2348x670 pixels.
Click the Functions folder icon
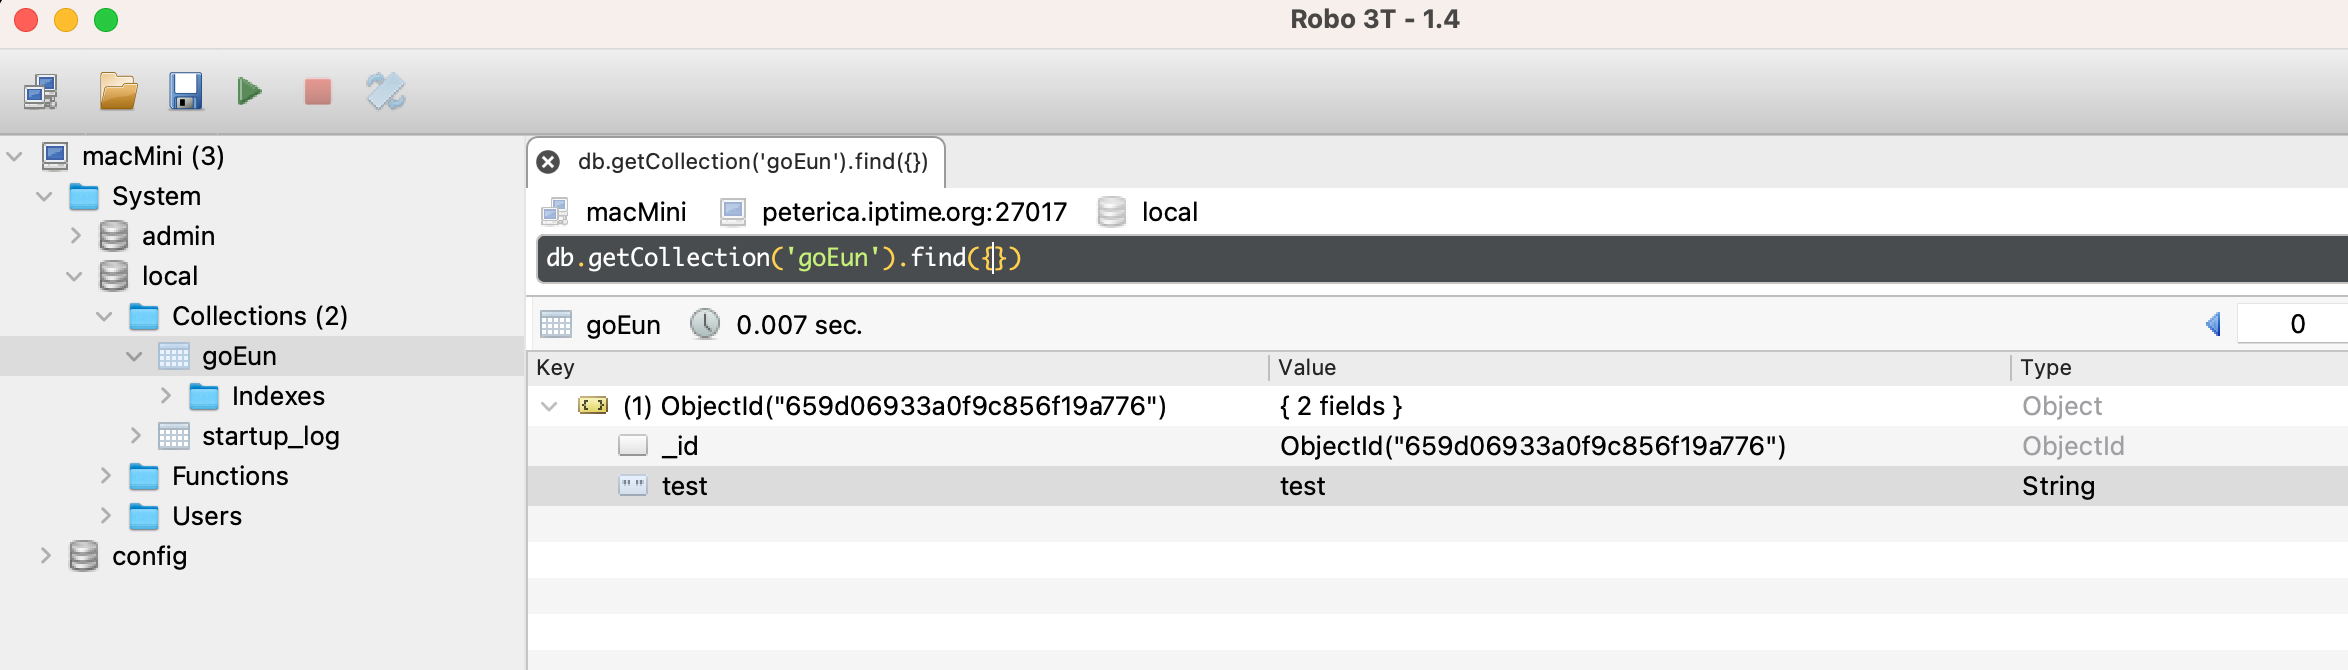tap(144, 476)
